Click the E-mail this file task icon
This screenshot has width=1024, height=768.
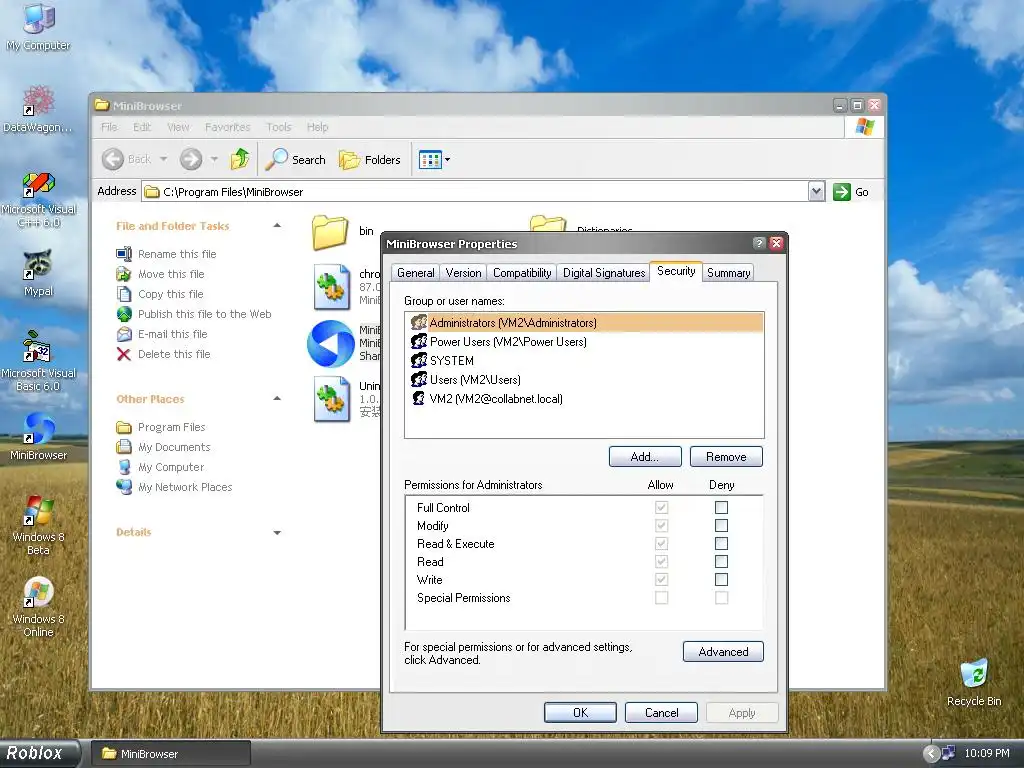tap(123, 334)
